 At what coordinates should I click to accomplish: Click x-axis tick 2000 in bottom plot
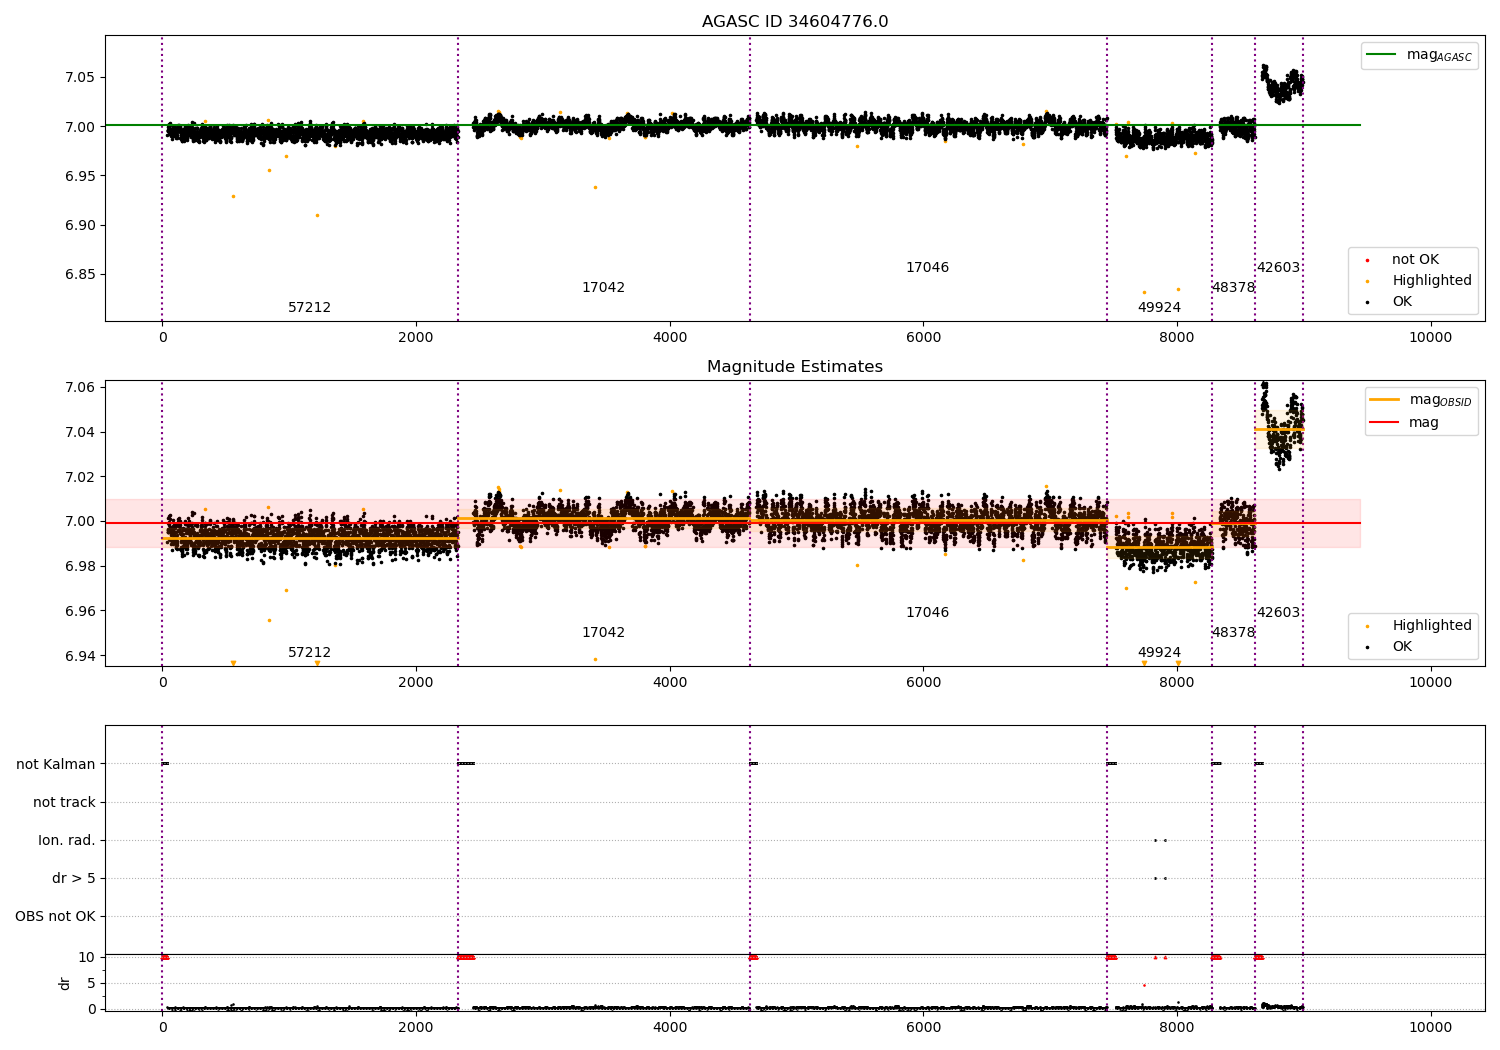(x=416, y=1027)
